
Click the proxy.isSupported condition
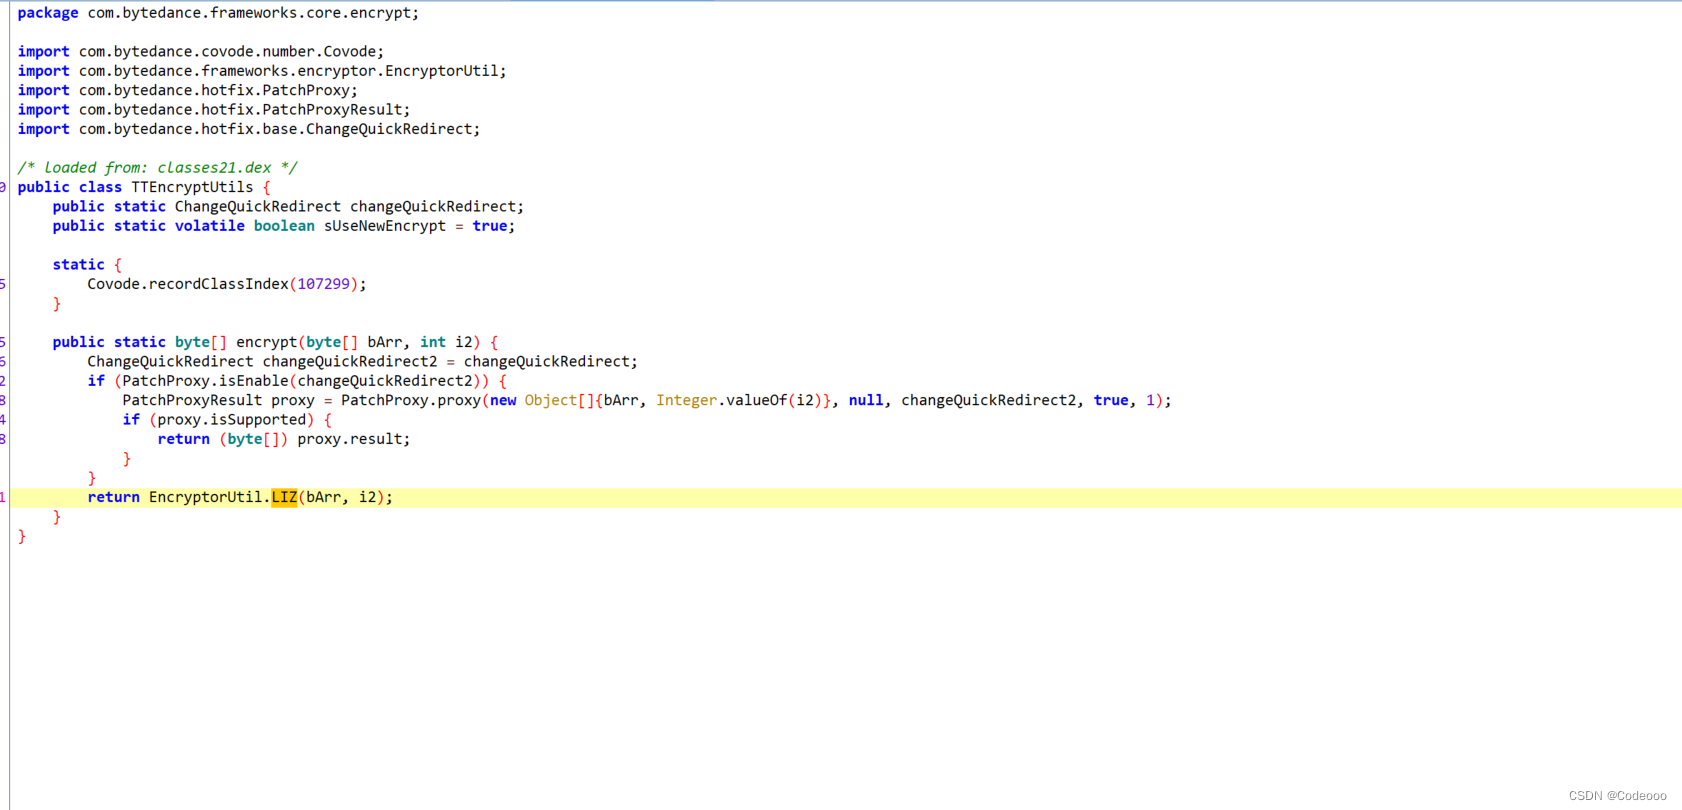231,420
